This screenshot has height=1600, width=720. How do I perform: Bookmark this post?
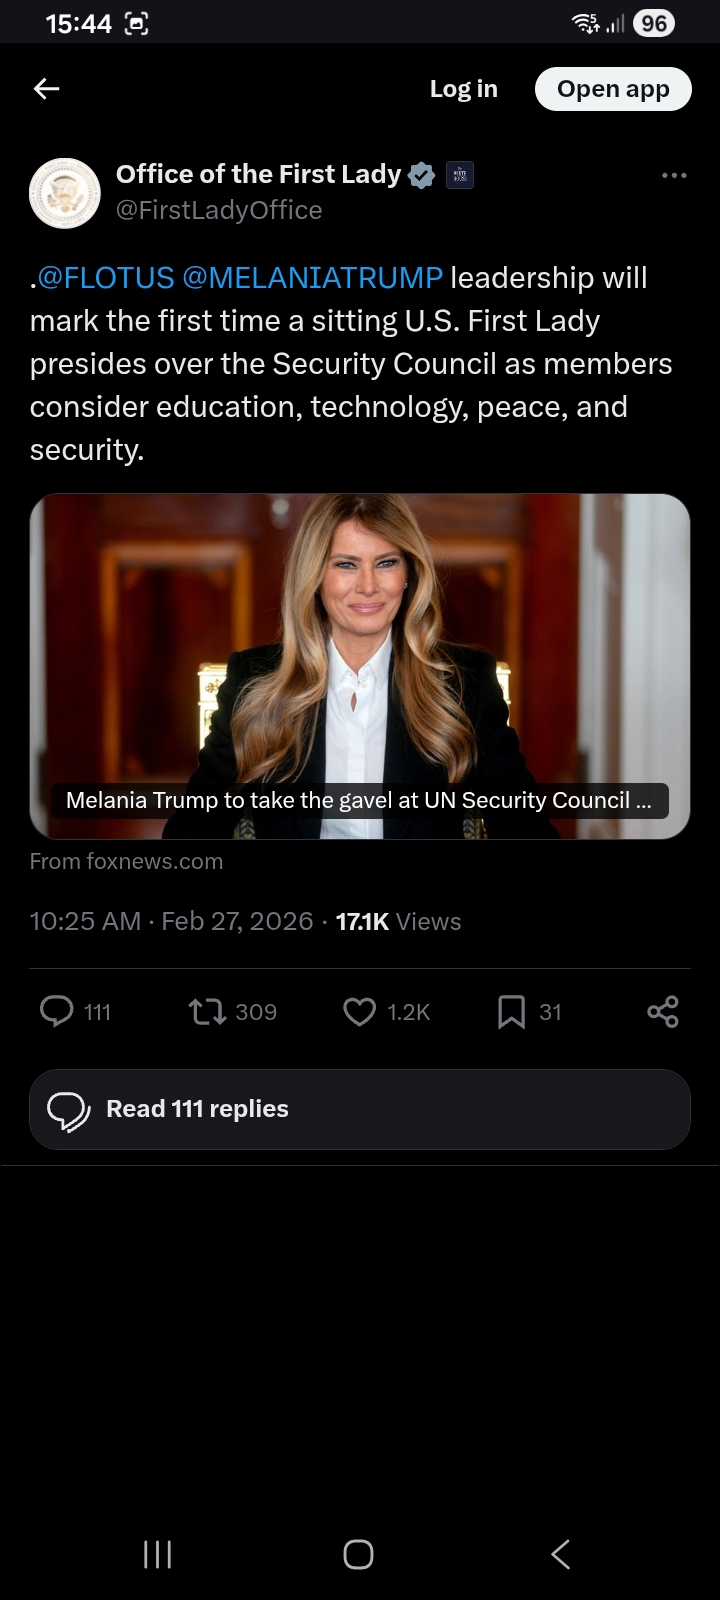click(511, 1012)
